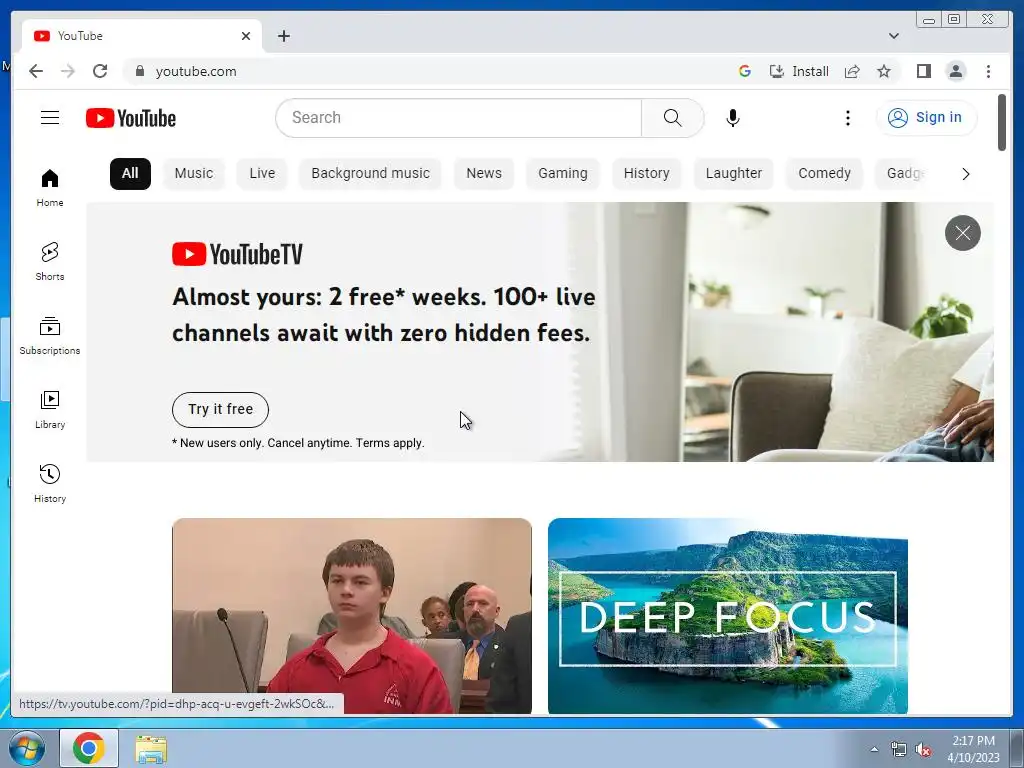Image resolution: width=1024 pixels, height=768 pixels.
Task: Show more category chips arrow
Action: tap(965, 174)
